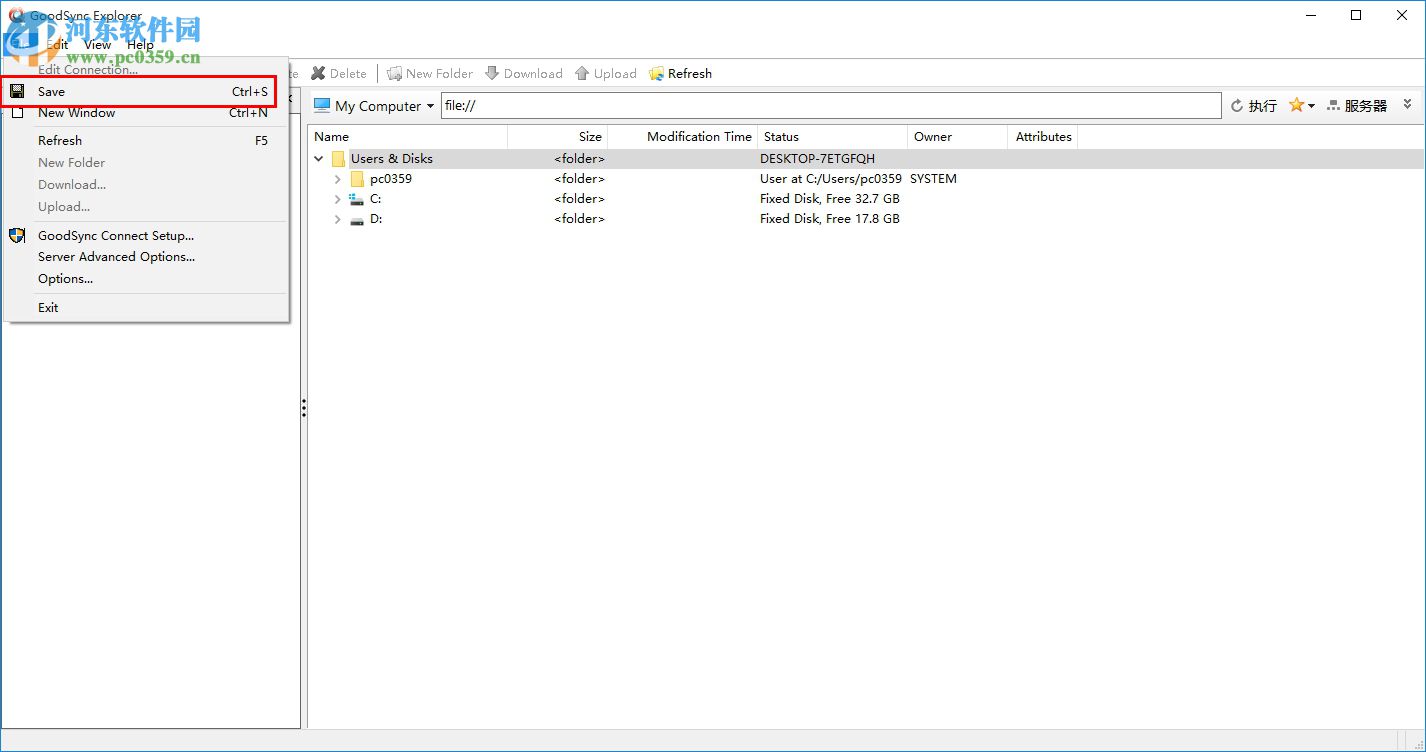The height and width of the screenshot is (752, 1426).
Task: Click the Delete toolbar button
Action: tap(339, 74)
